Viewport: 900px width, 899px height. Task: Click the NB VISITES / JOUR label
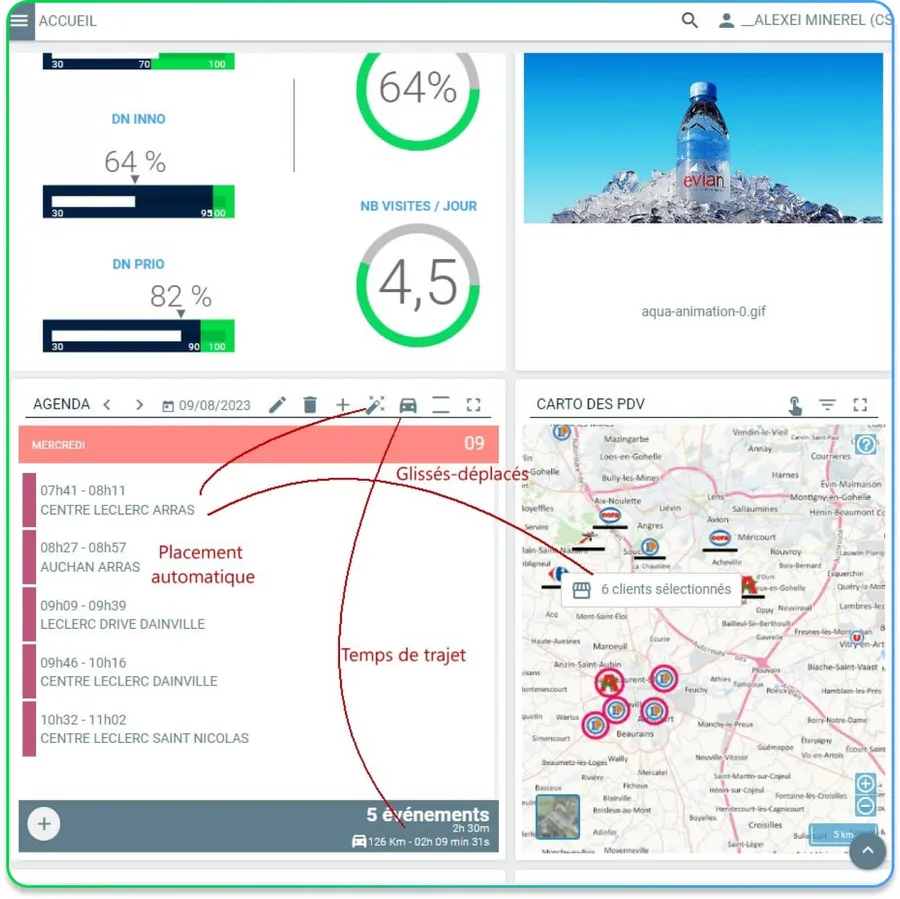point(418,206)
